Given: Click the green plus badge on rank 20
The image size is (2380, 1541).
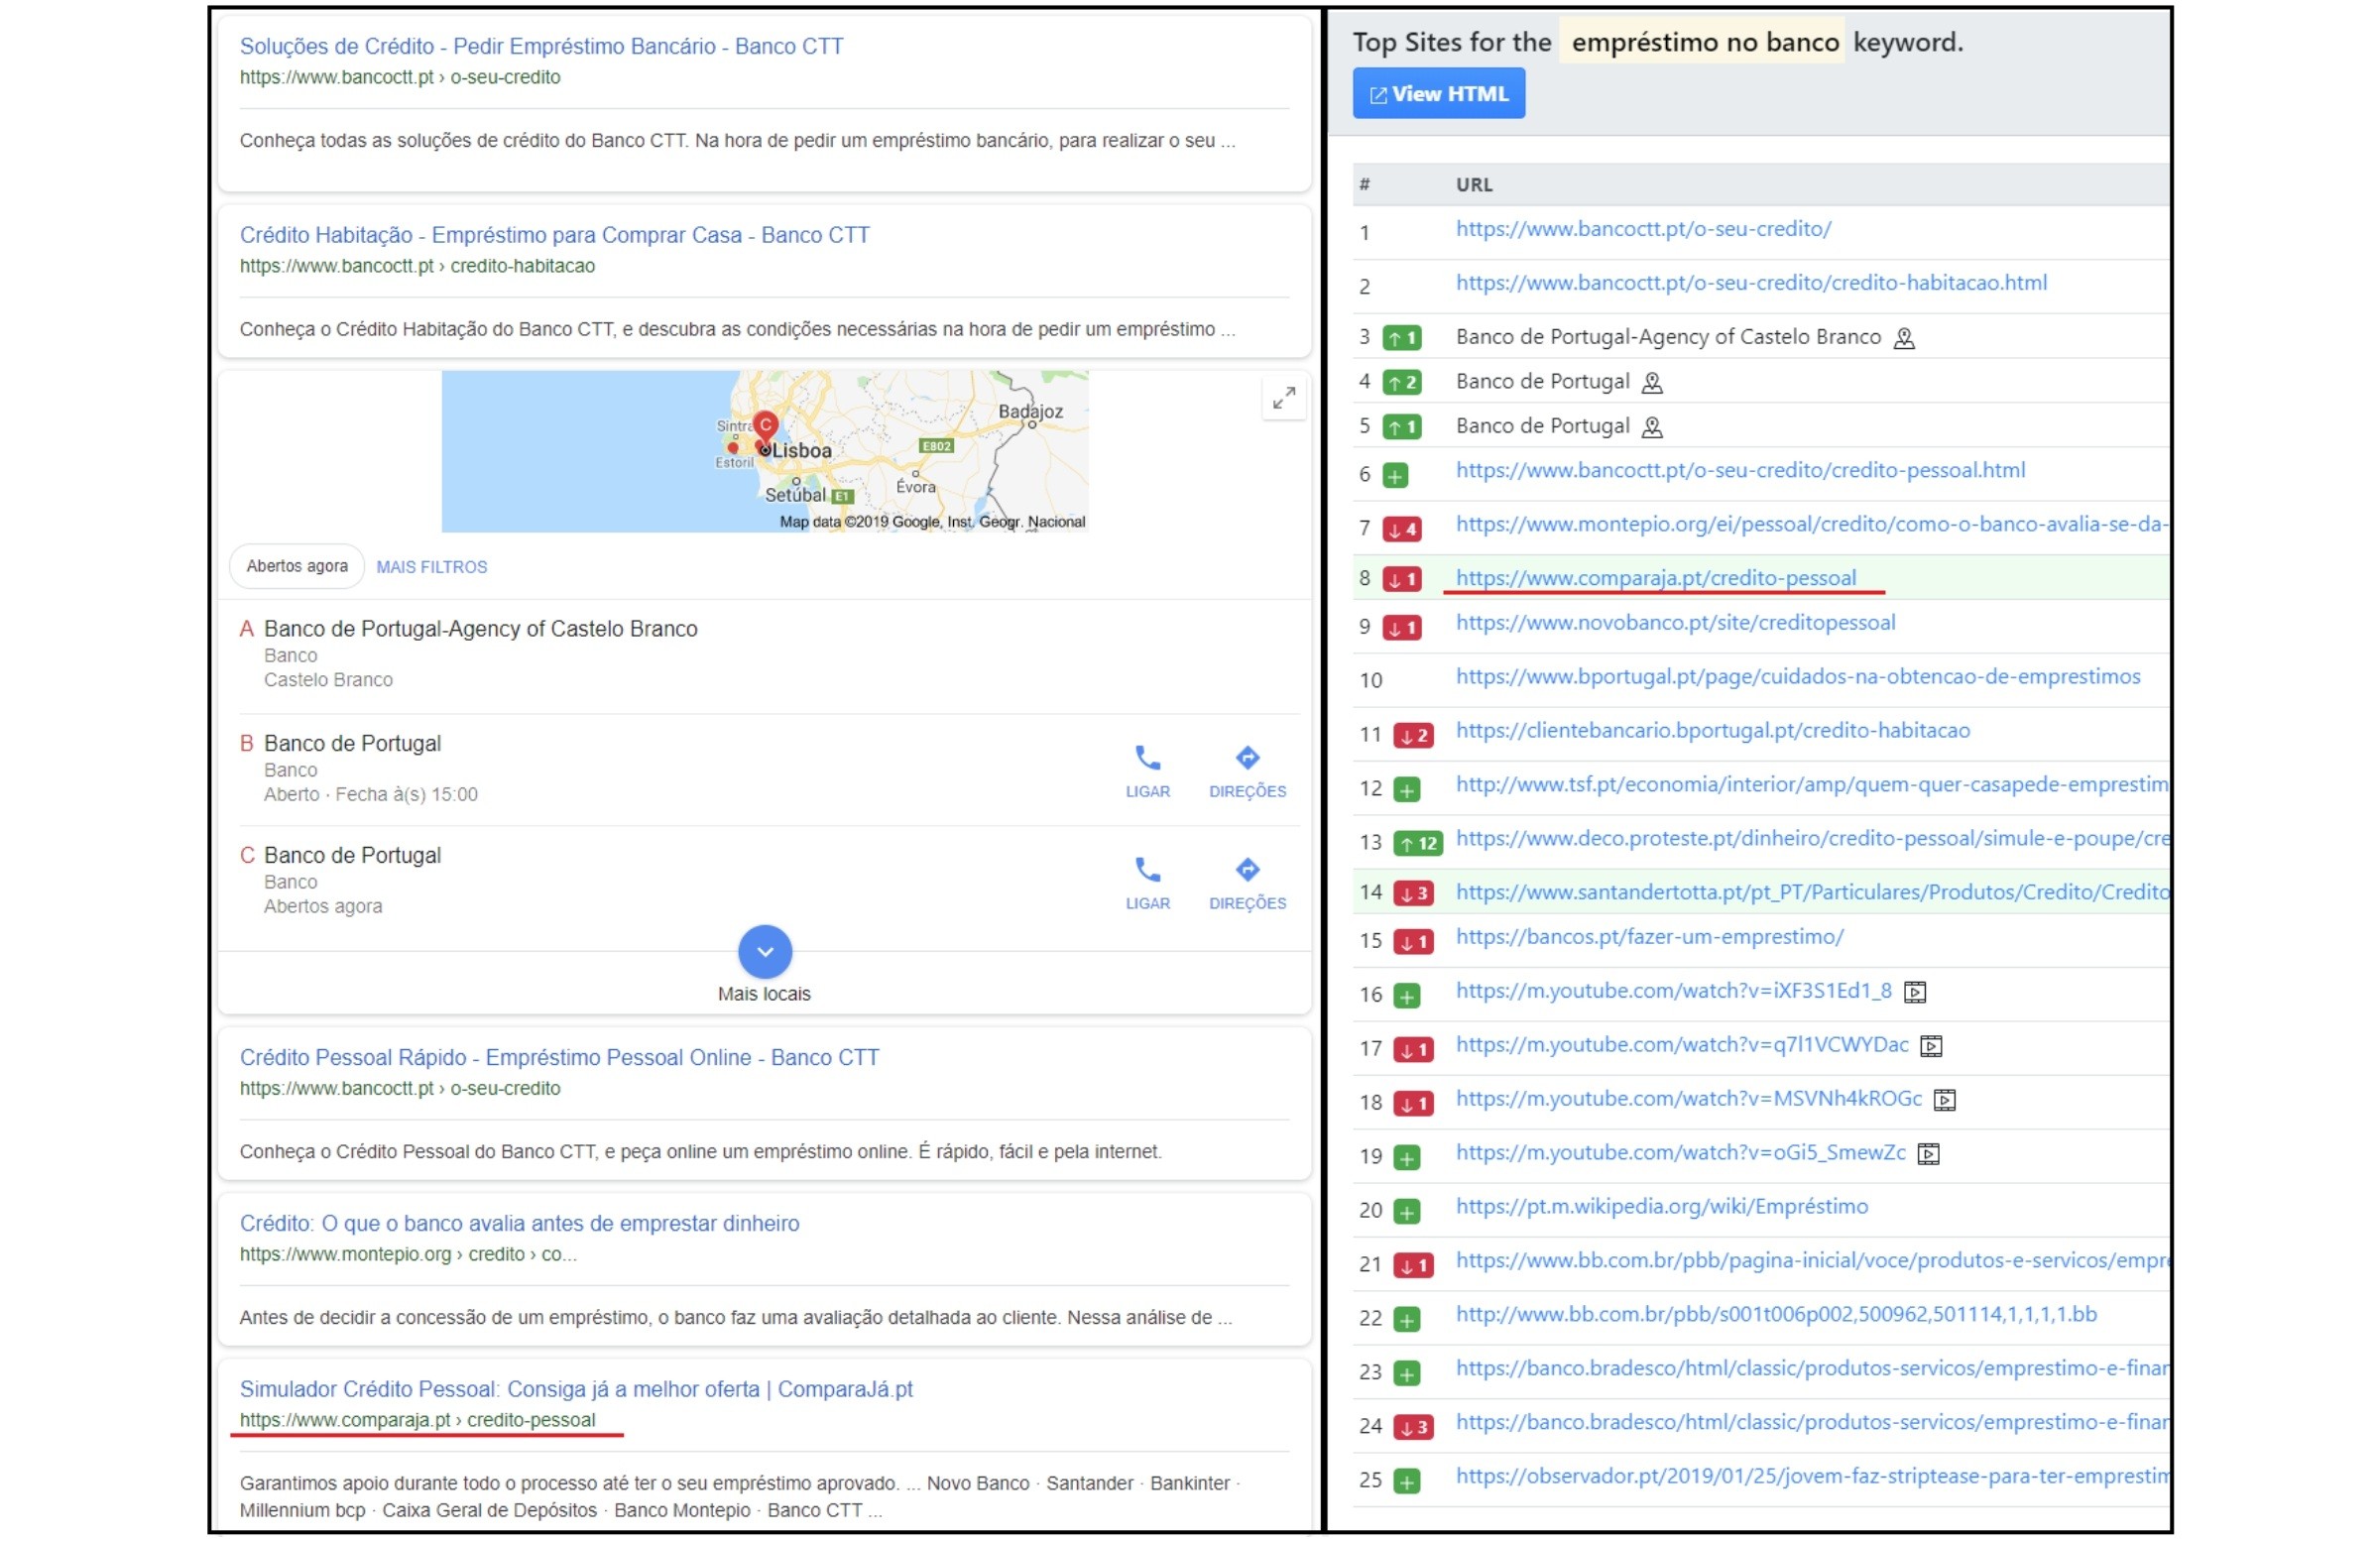Looking at the screenshot, I should tap(1406, 1212).
